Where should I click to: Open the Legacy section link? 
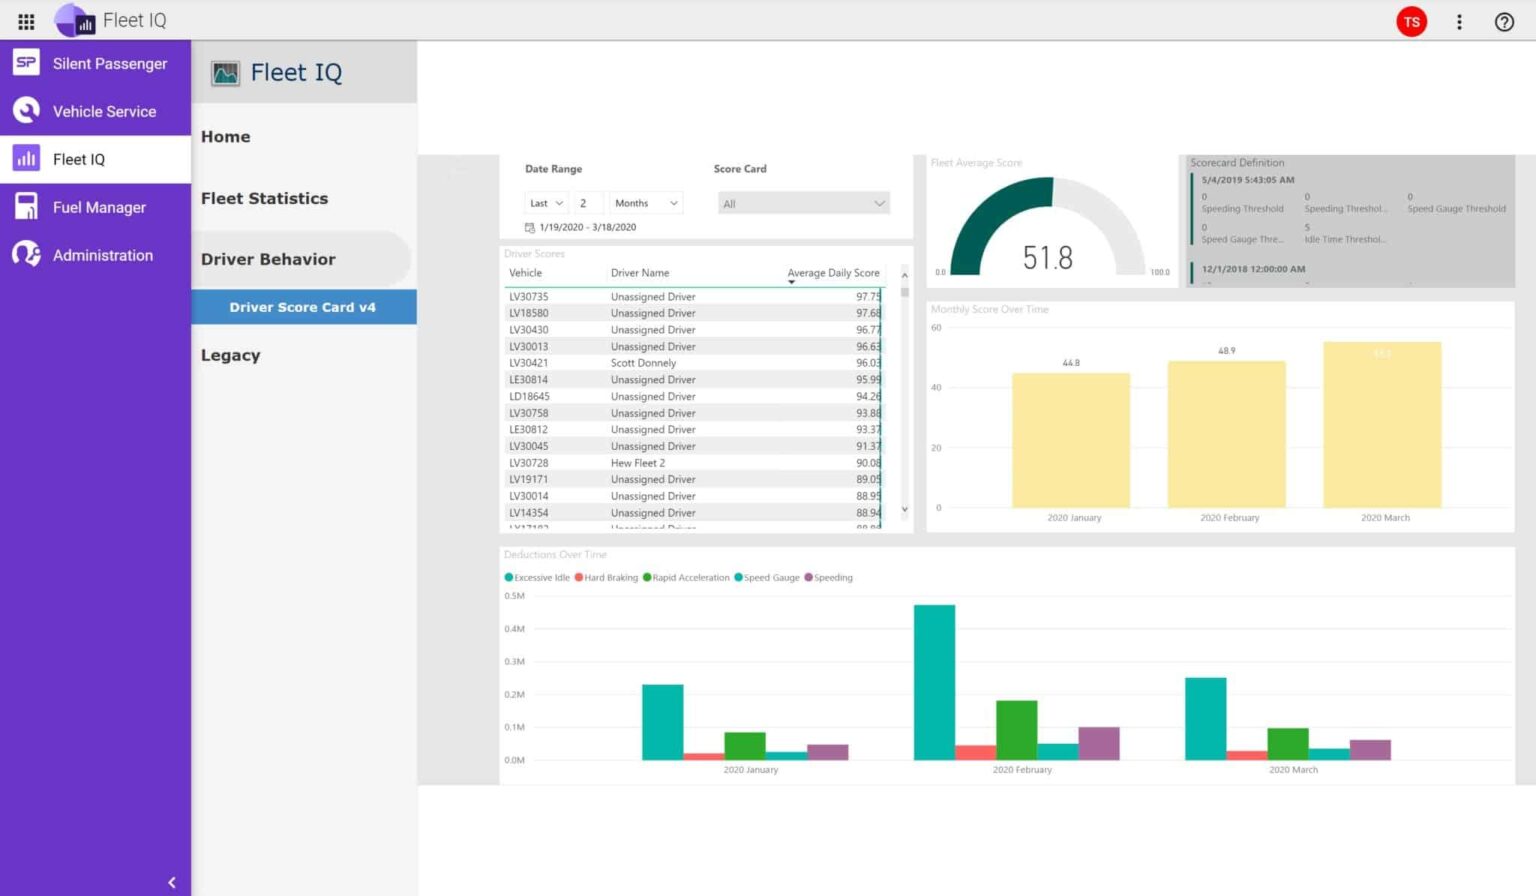click(230, 355)
